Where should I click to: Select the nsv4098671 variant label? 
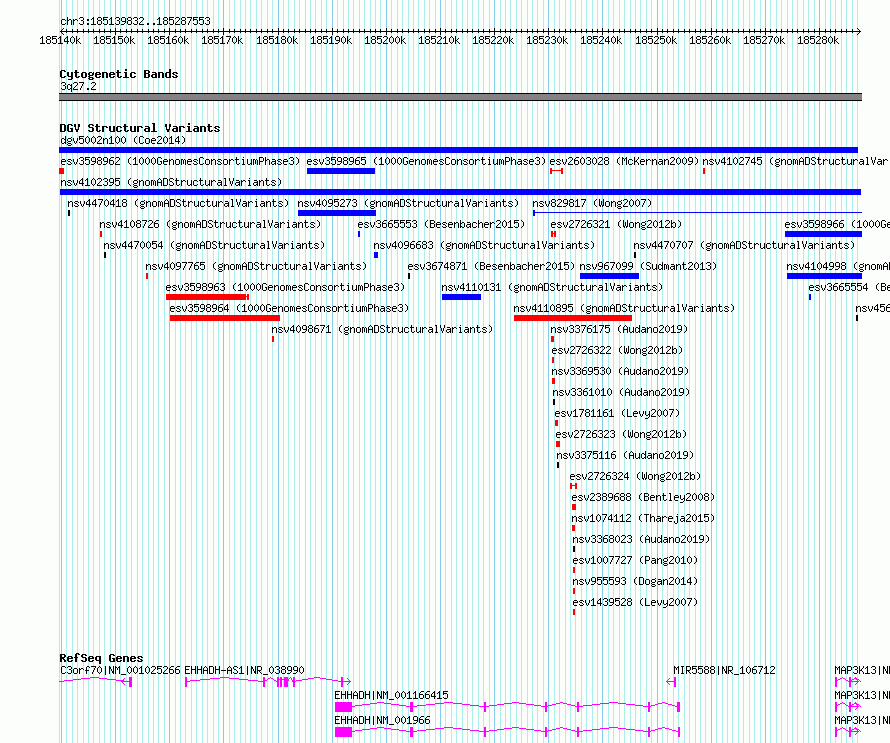pyautogui.click(x=382, y=329)
